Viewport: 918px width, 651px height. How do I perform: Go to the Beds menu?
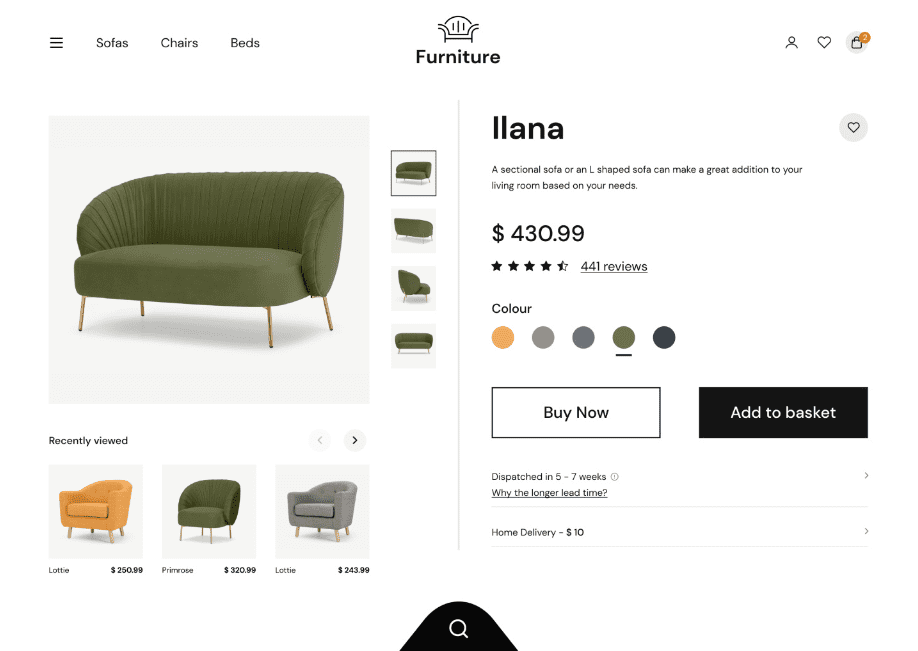click(x=245, y=43)
